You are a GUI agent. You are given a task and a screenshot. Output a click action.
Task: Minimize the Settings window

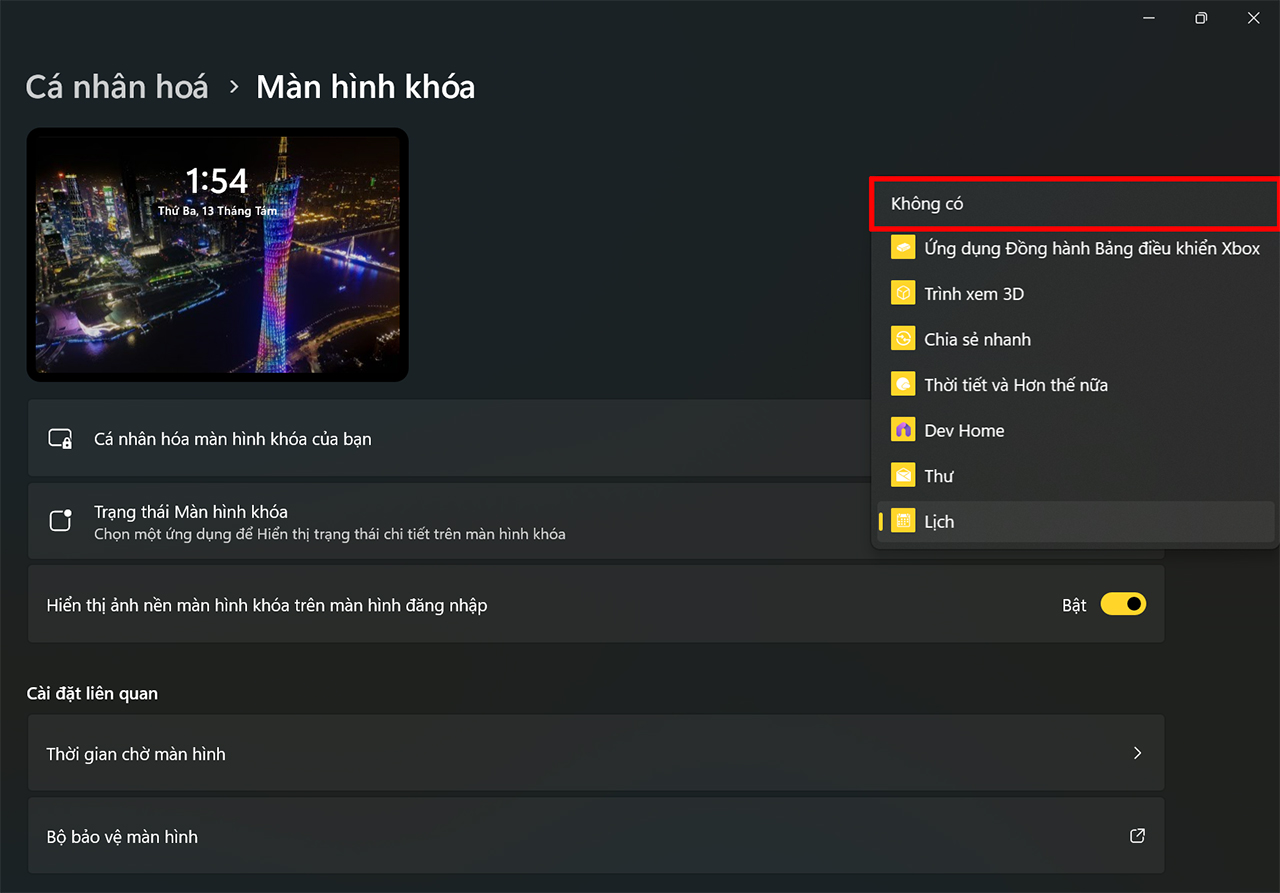pos(1148,17)
